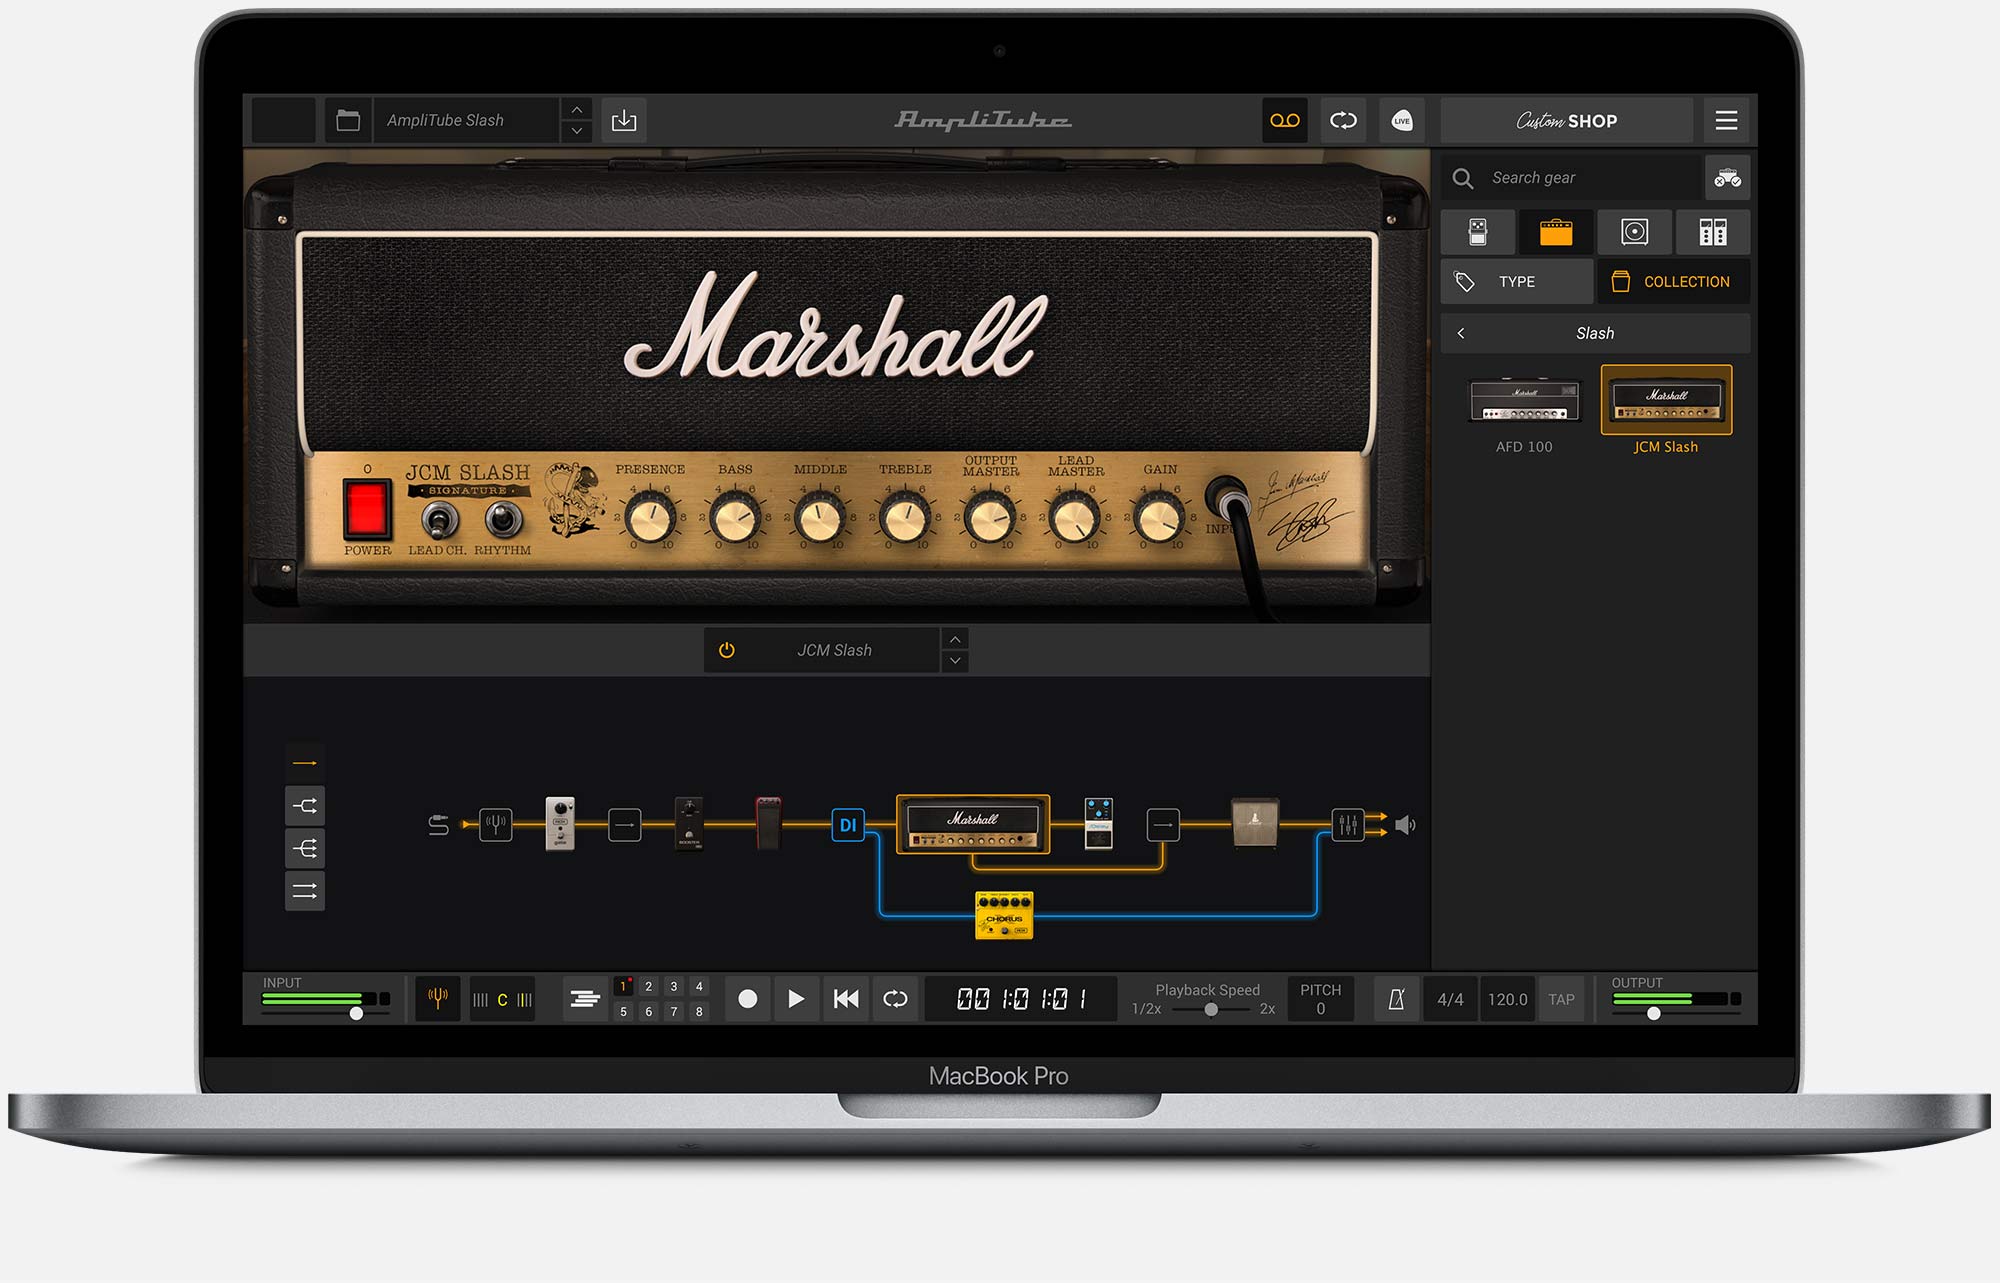The width and height of the screenshot is (2000, 1283).
Task: Select the two-path split chain layout
Action: (305, 805)
